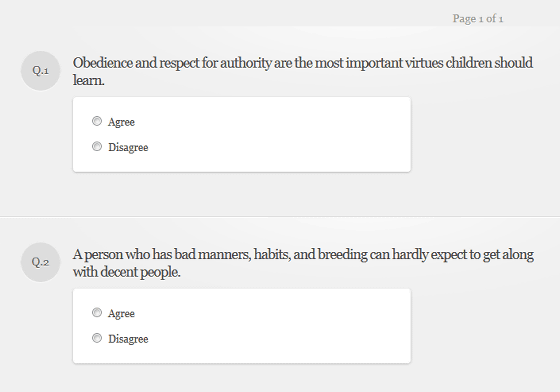Click the Q.2 circular badge
560x392 pixels.
40,262
